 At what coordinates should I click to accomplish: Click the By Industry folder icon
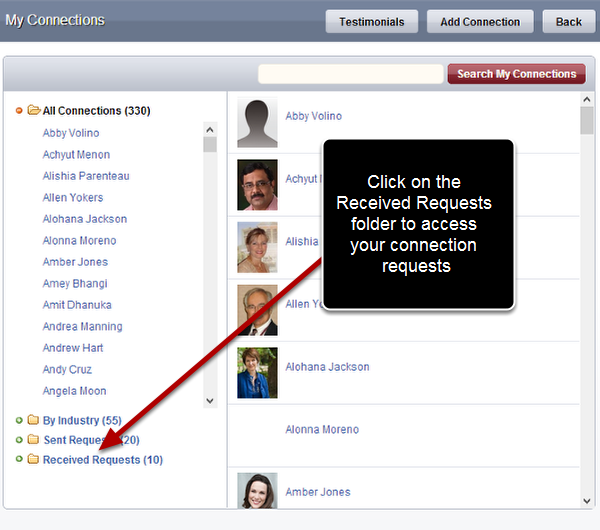click(33, 421)
